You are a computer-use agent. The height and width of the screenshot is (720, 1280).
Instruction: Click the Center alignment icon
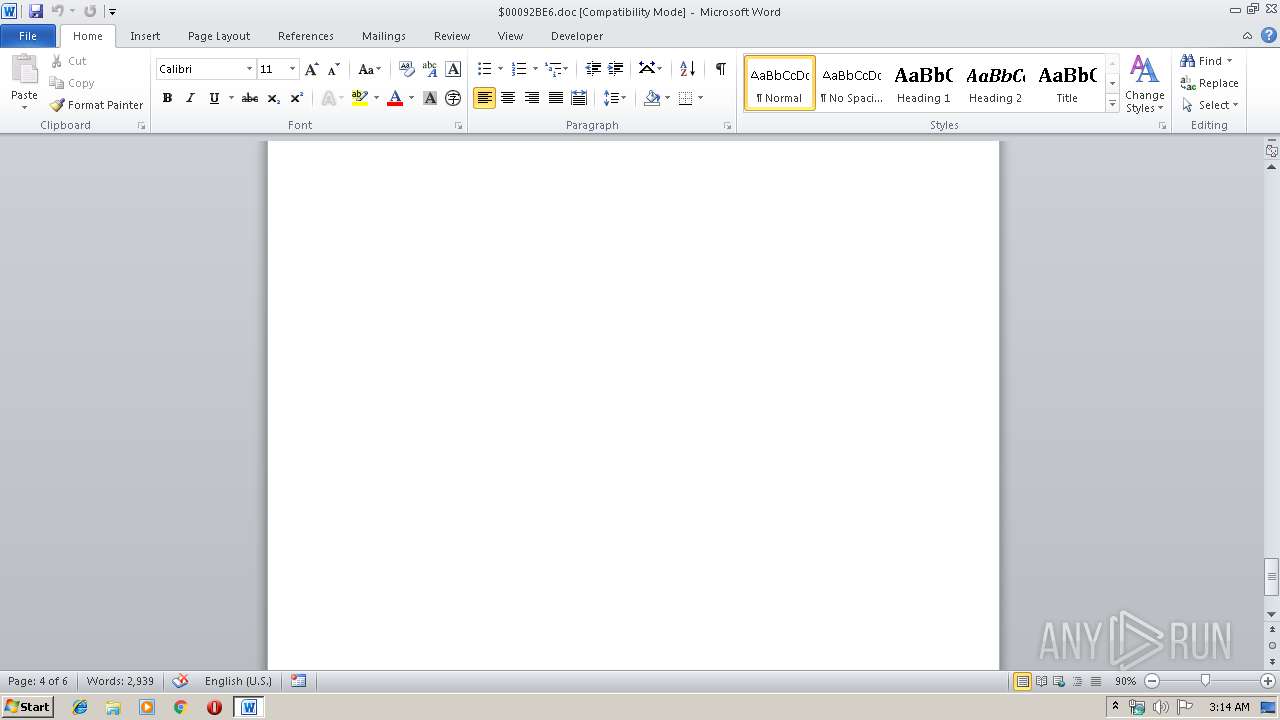click(508, 98)
